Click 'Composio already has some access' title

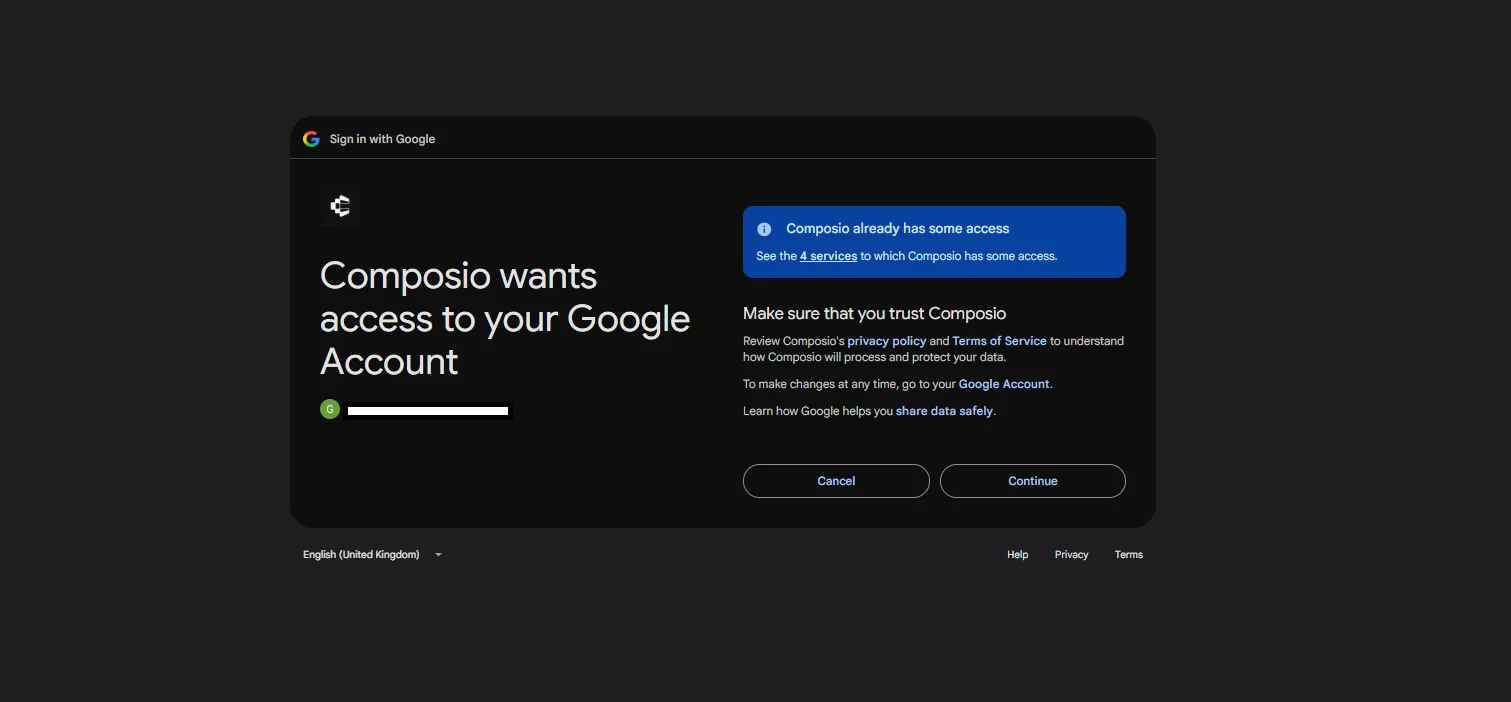(x=898, y=229)
